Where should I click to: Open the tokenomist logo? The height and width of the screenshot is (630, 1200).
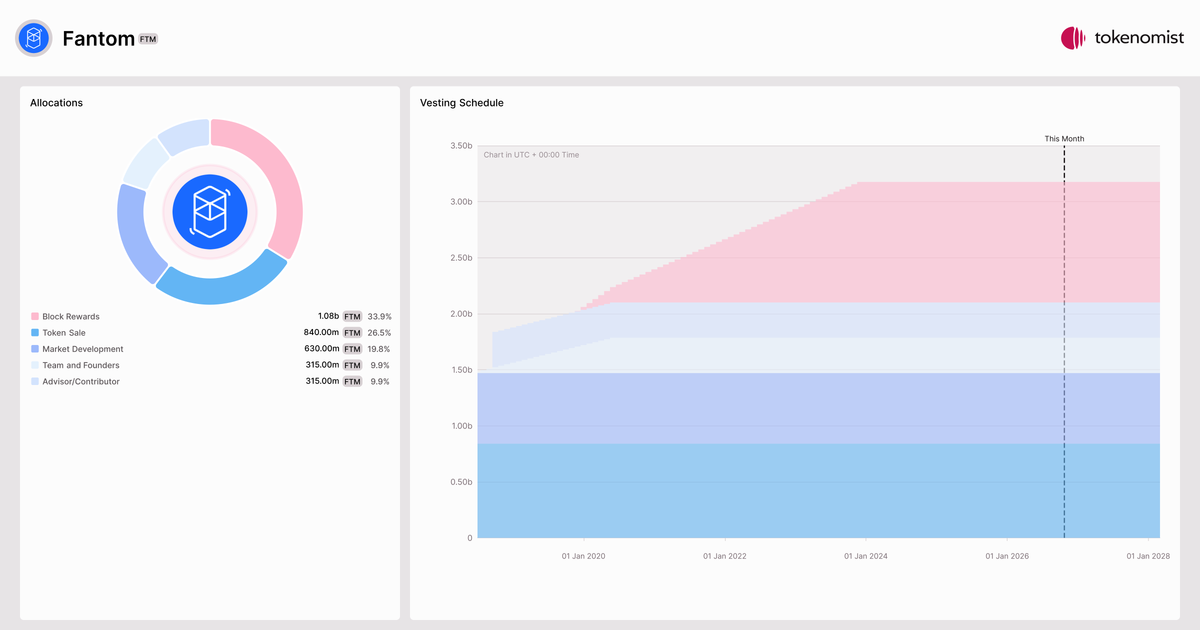[1122, 38]
